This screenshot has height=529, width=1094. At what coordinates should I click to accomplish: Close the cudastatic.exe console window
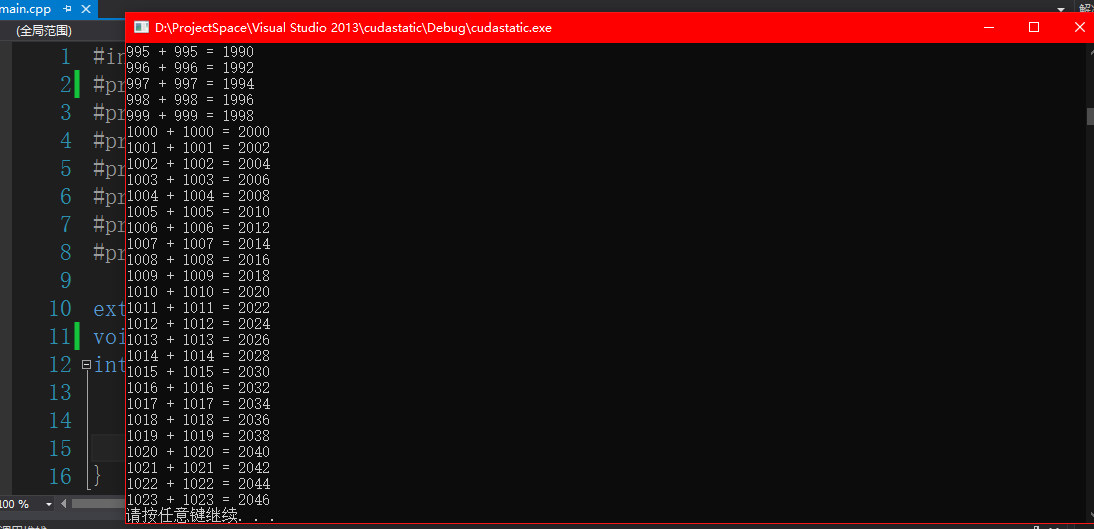tap(1079, 27)
